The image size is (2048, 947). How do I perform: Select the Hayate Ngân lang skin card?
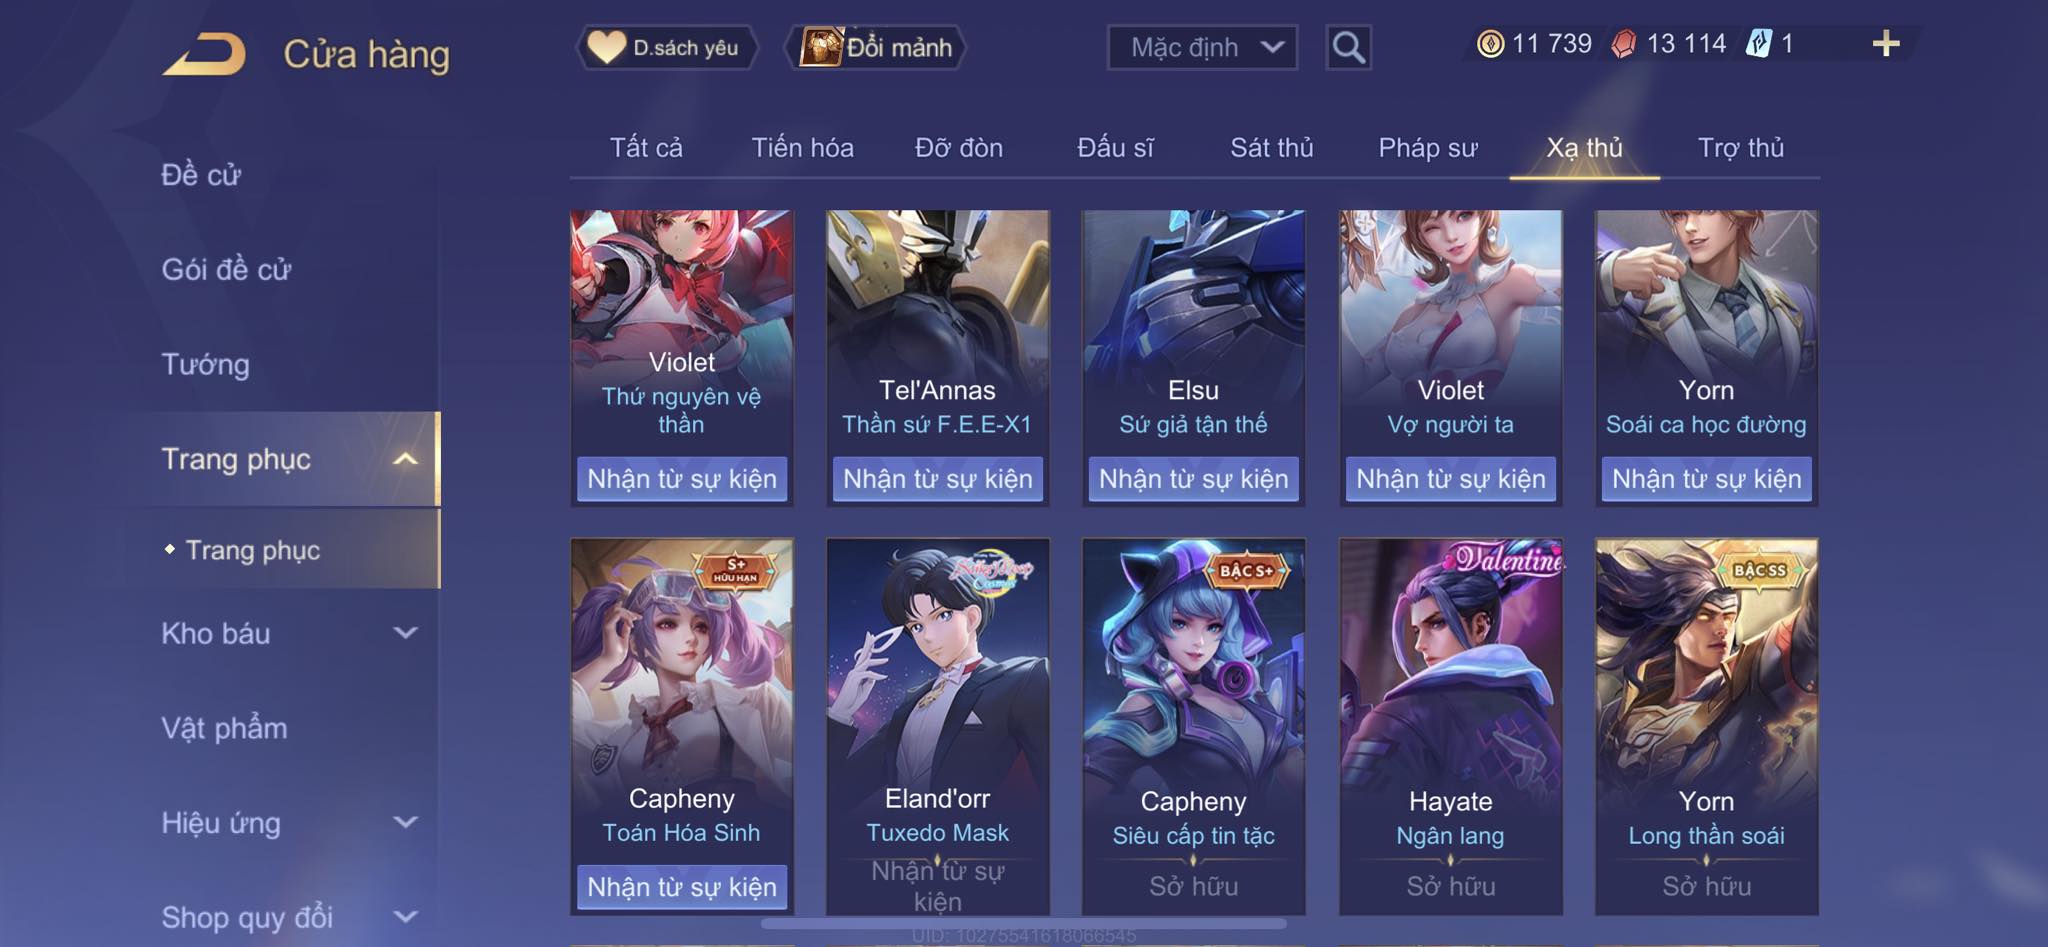(x=1450, y=727)
